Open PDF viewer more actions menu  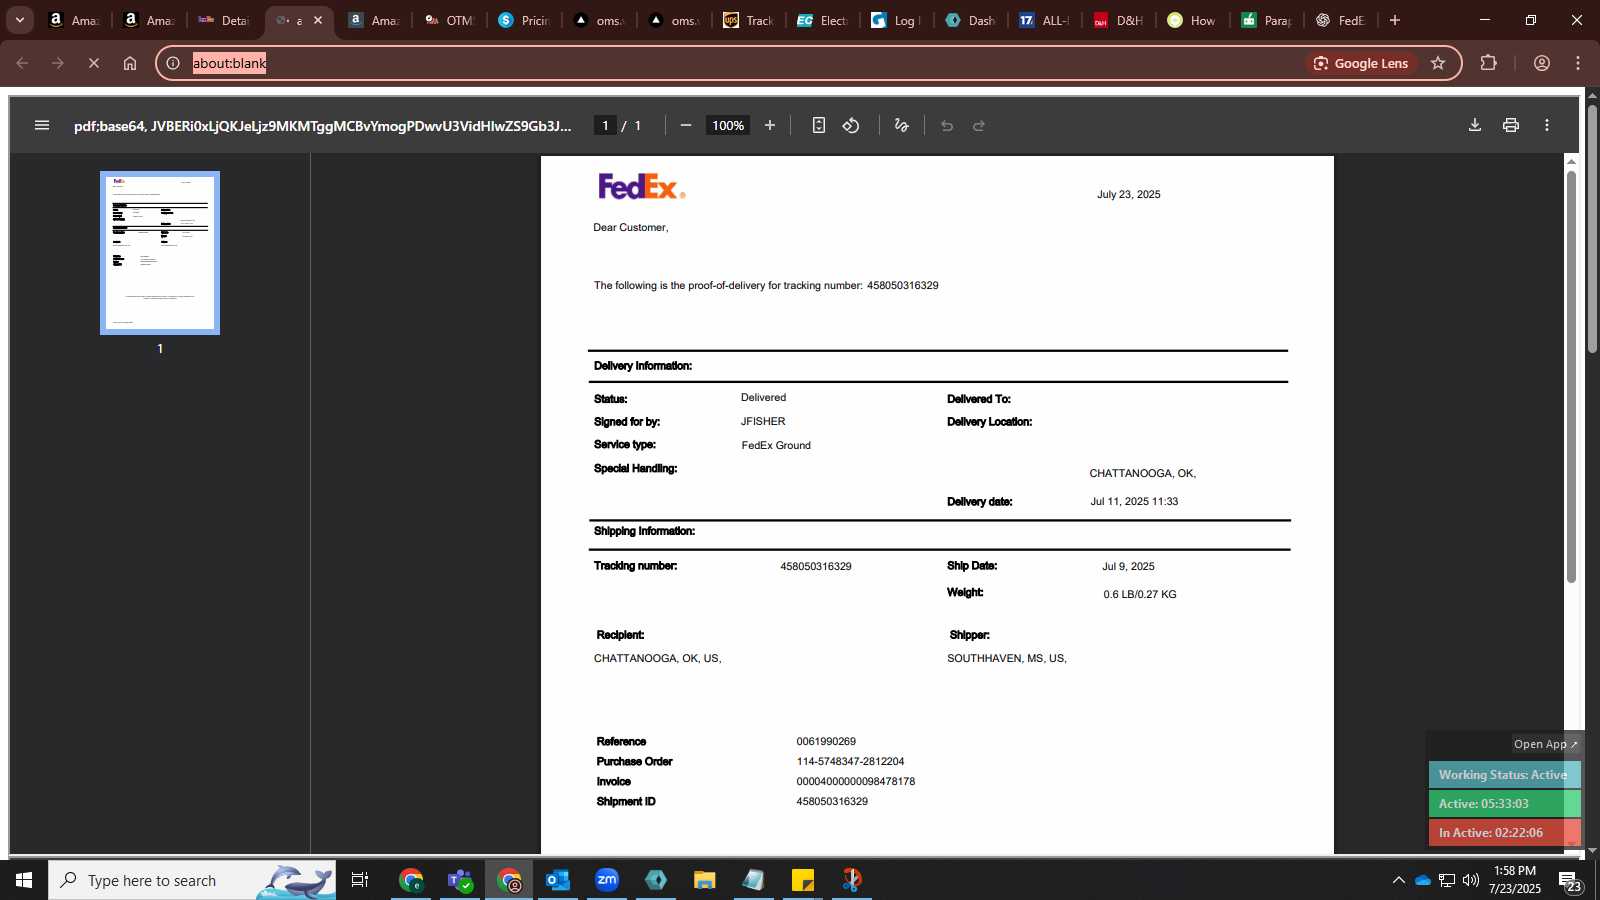coord(1546,125)
